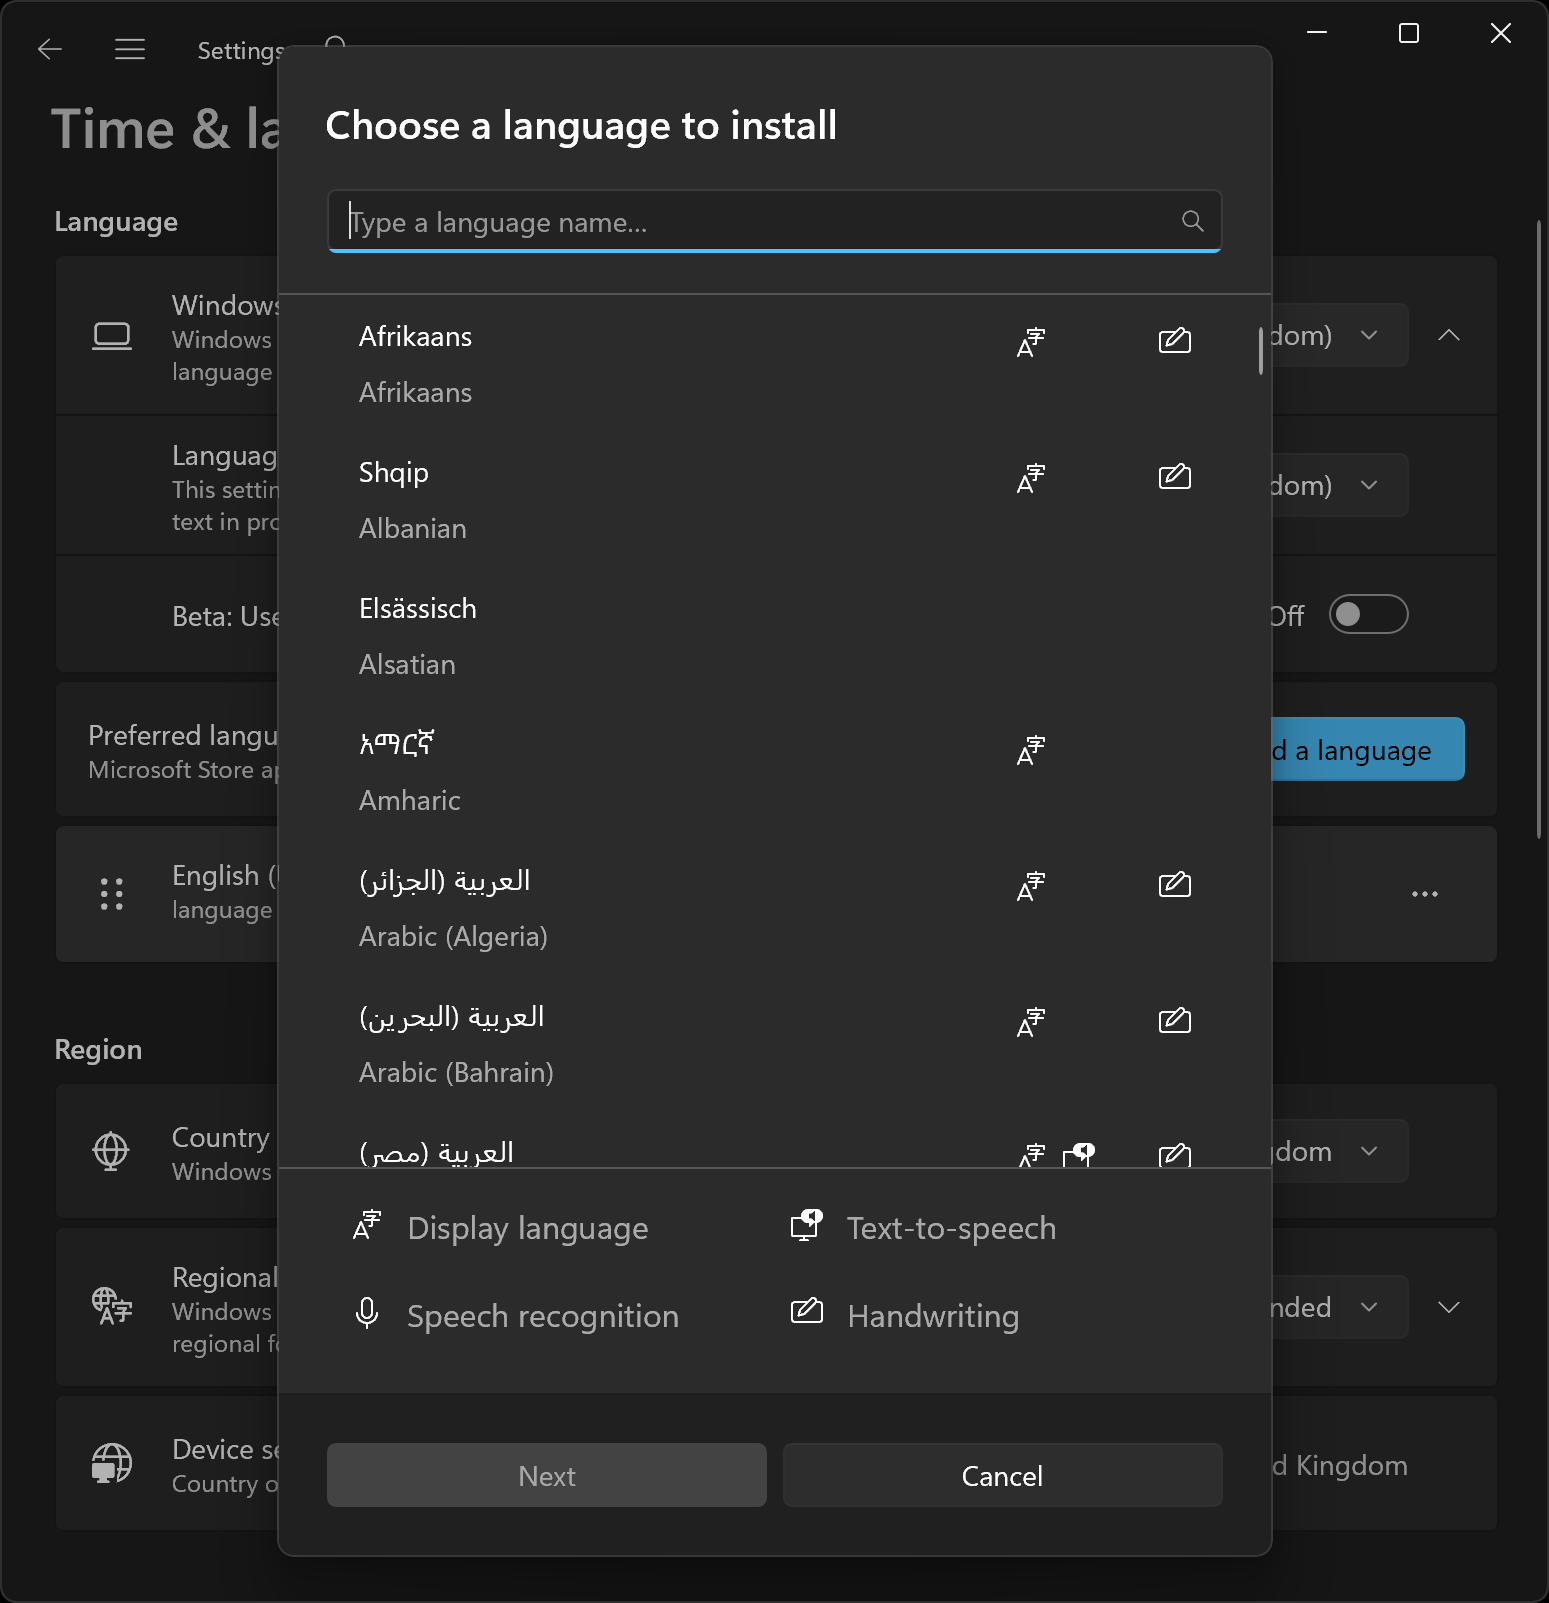Click the Shqip display language icon
Screen dimensions: 1549x1603
coord(1031,478)
